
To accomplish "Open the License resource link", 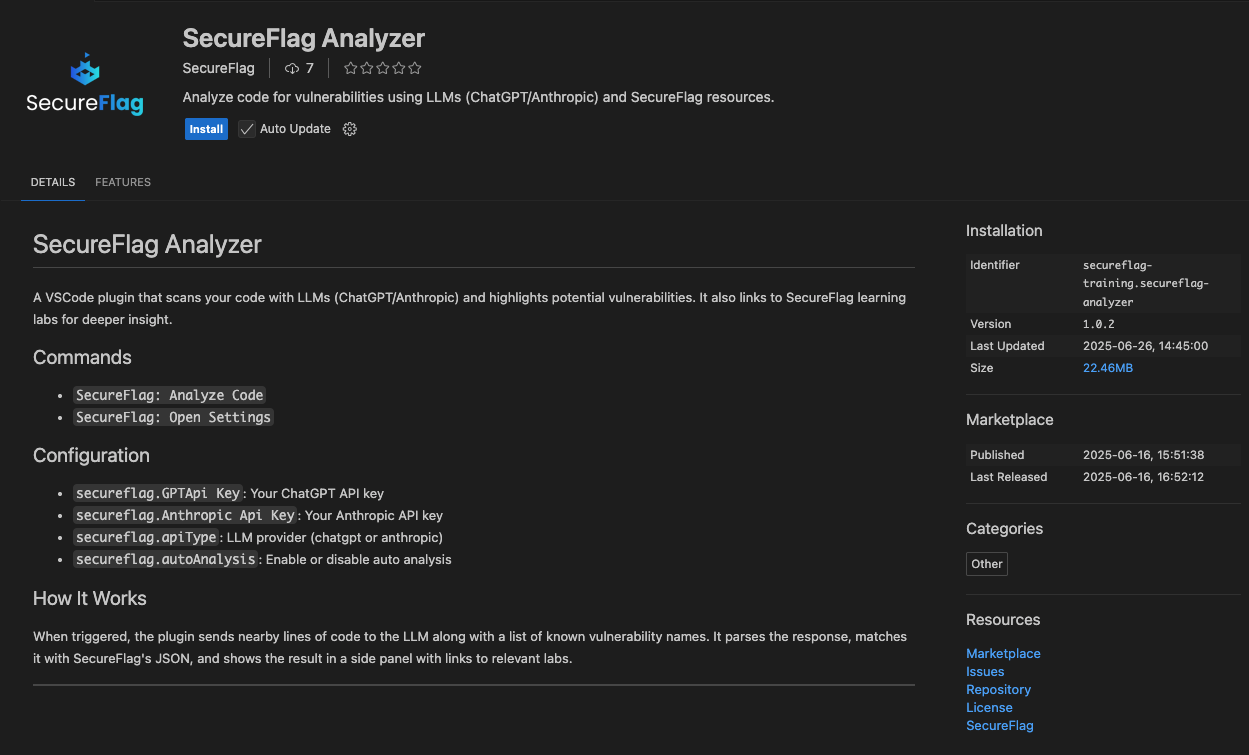I will click(x=989, y=707).
